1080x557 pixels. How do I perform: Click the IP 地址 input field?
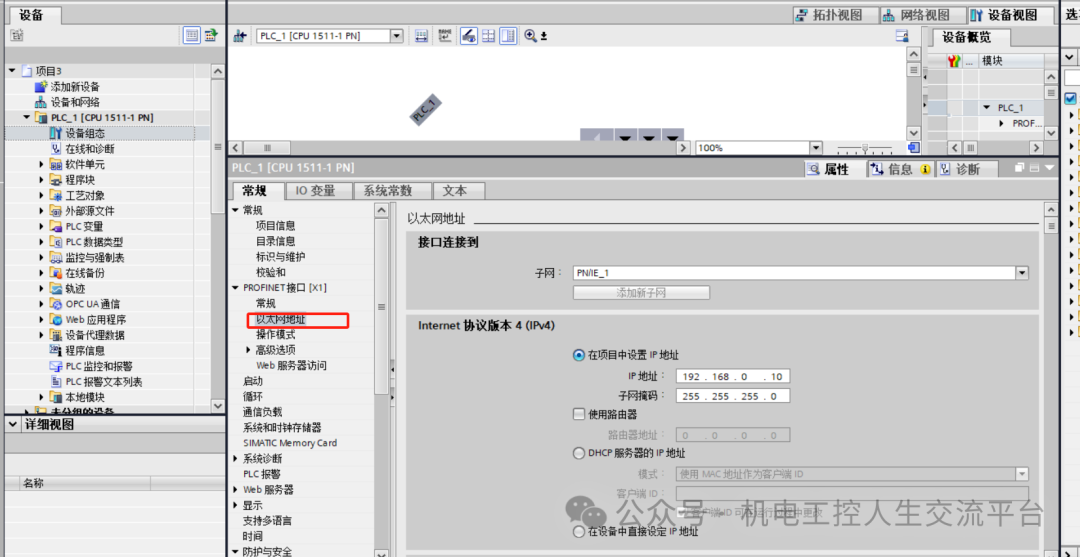733,376
